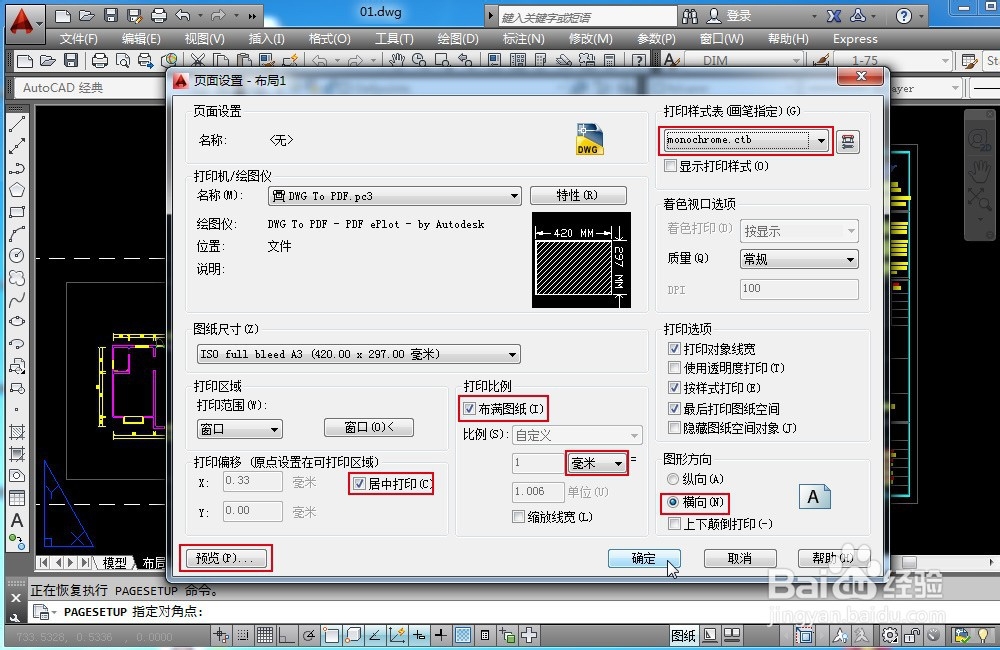Click the Snap mode status bar icon

(243, 635)
